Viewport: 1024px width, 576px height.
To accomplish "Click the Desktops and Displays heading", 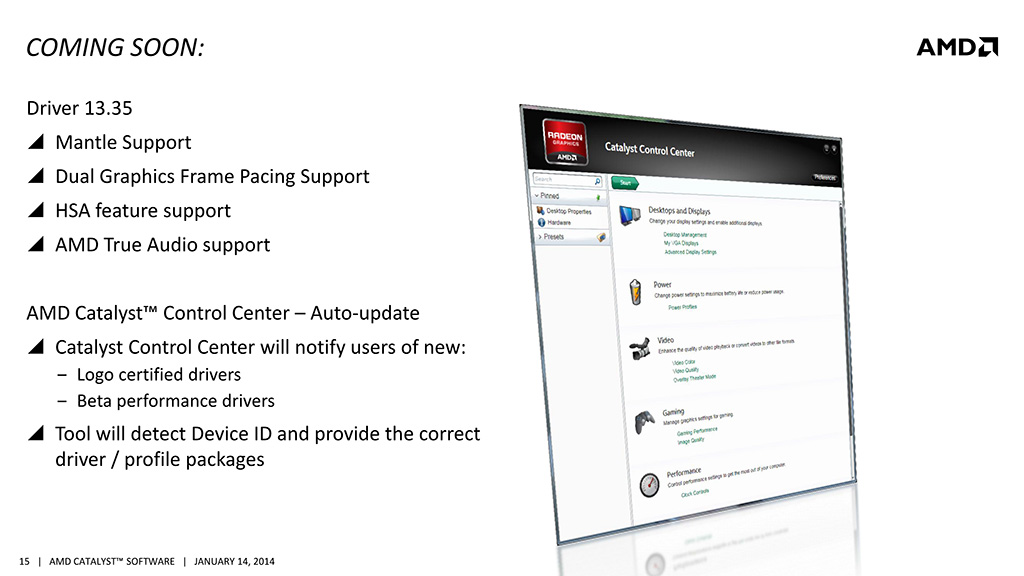I will pyautogui.click(x=679, y=210).
